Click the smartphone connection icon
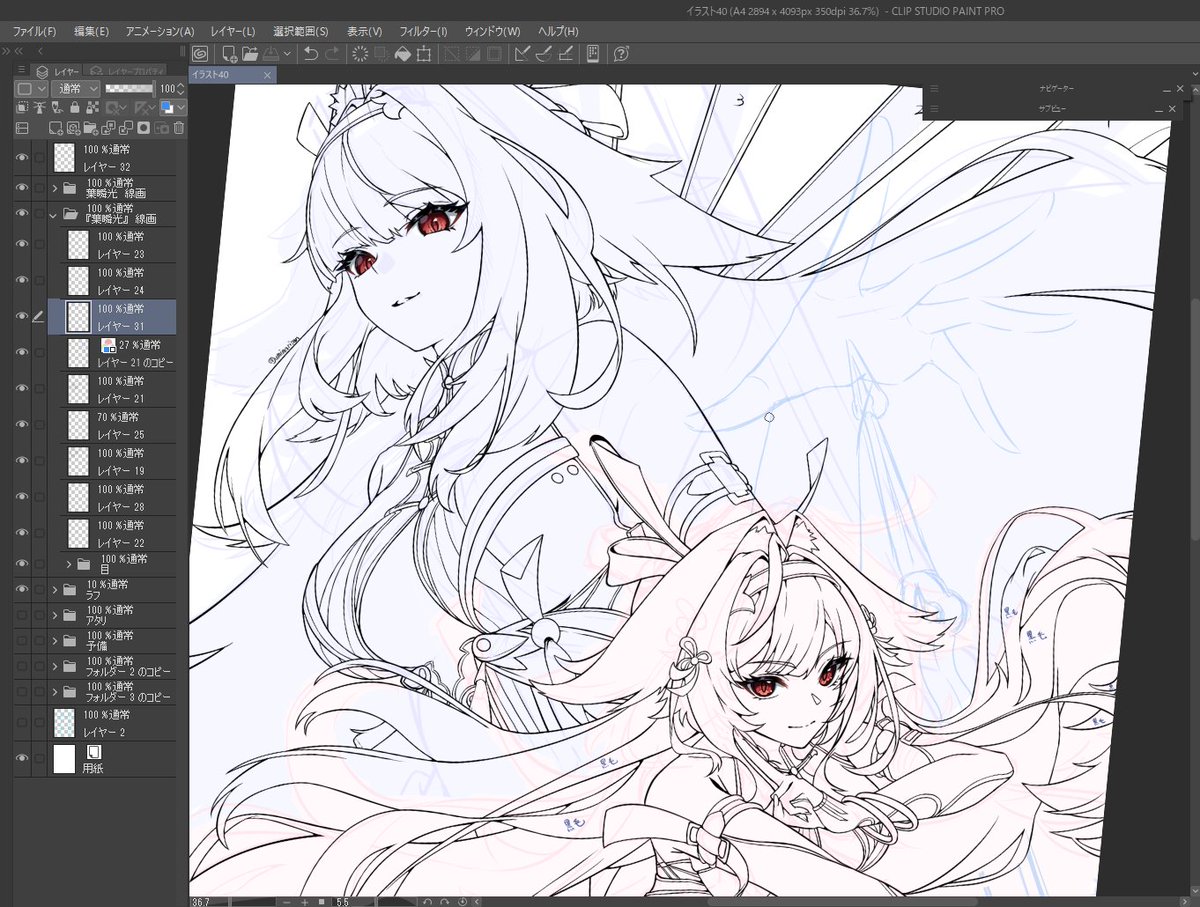Image resolution: width=1200 pixels, height=907 pixels. [x=593, y=54]
